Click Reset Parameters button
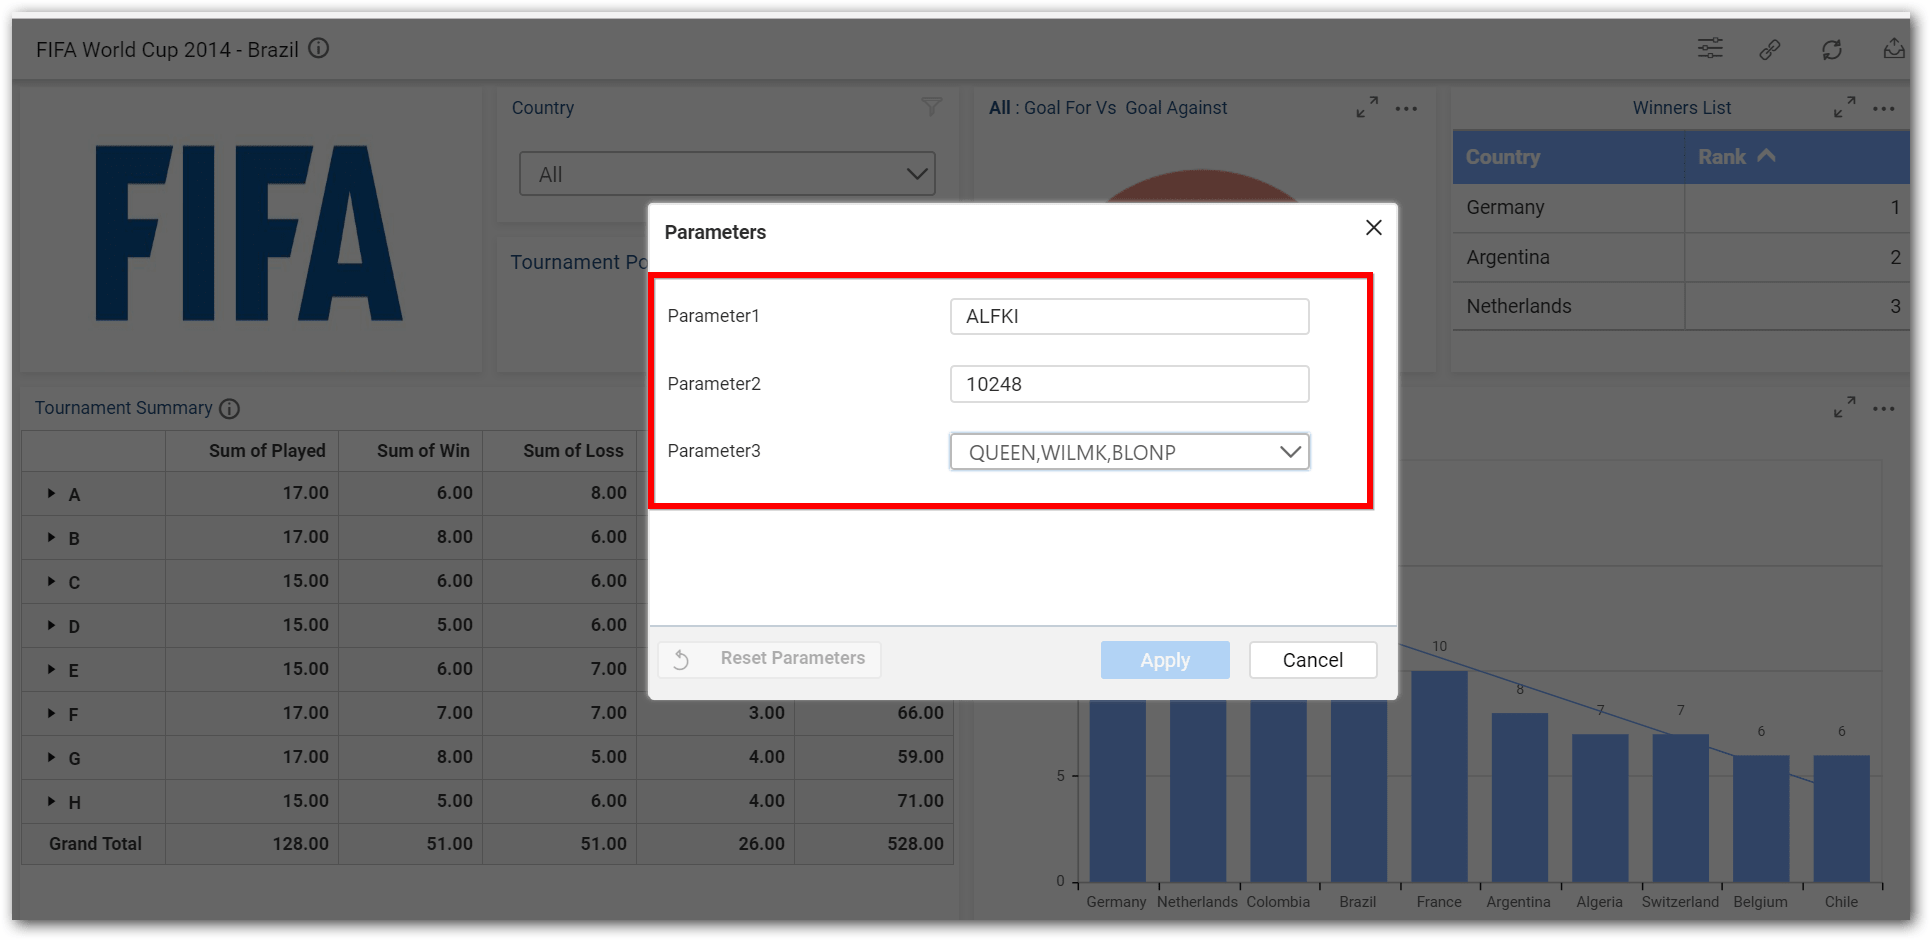1930x940 pixels. click(x=769, y=659)
